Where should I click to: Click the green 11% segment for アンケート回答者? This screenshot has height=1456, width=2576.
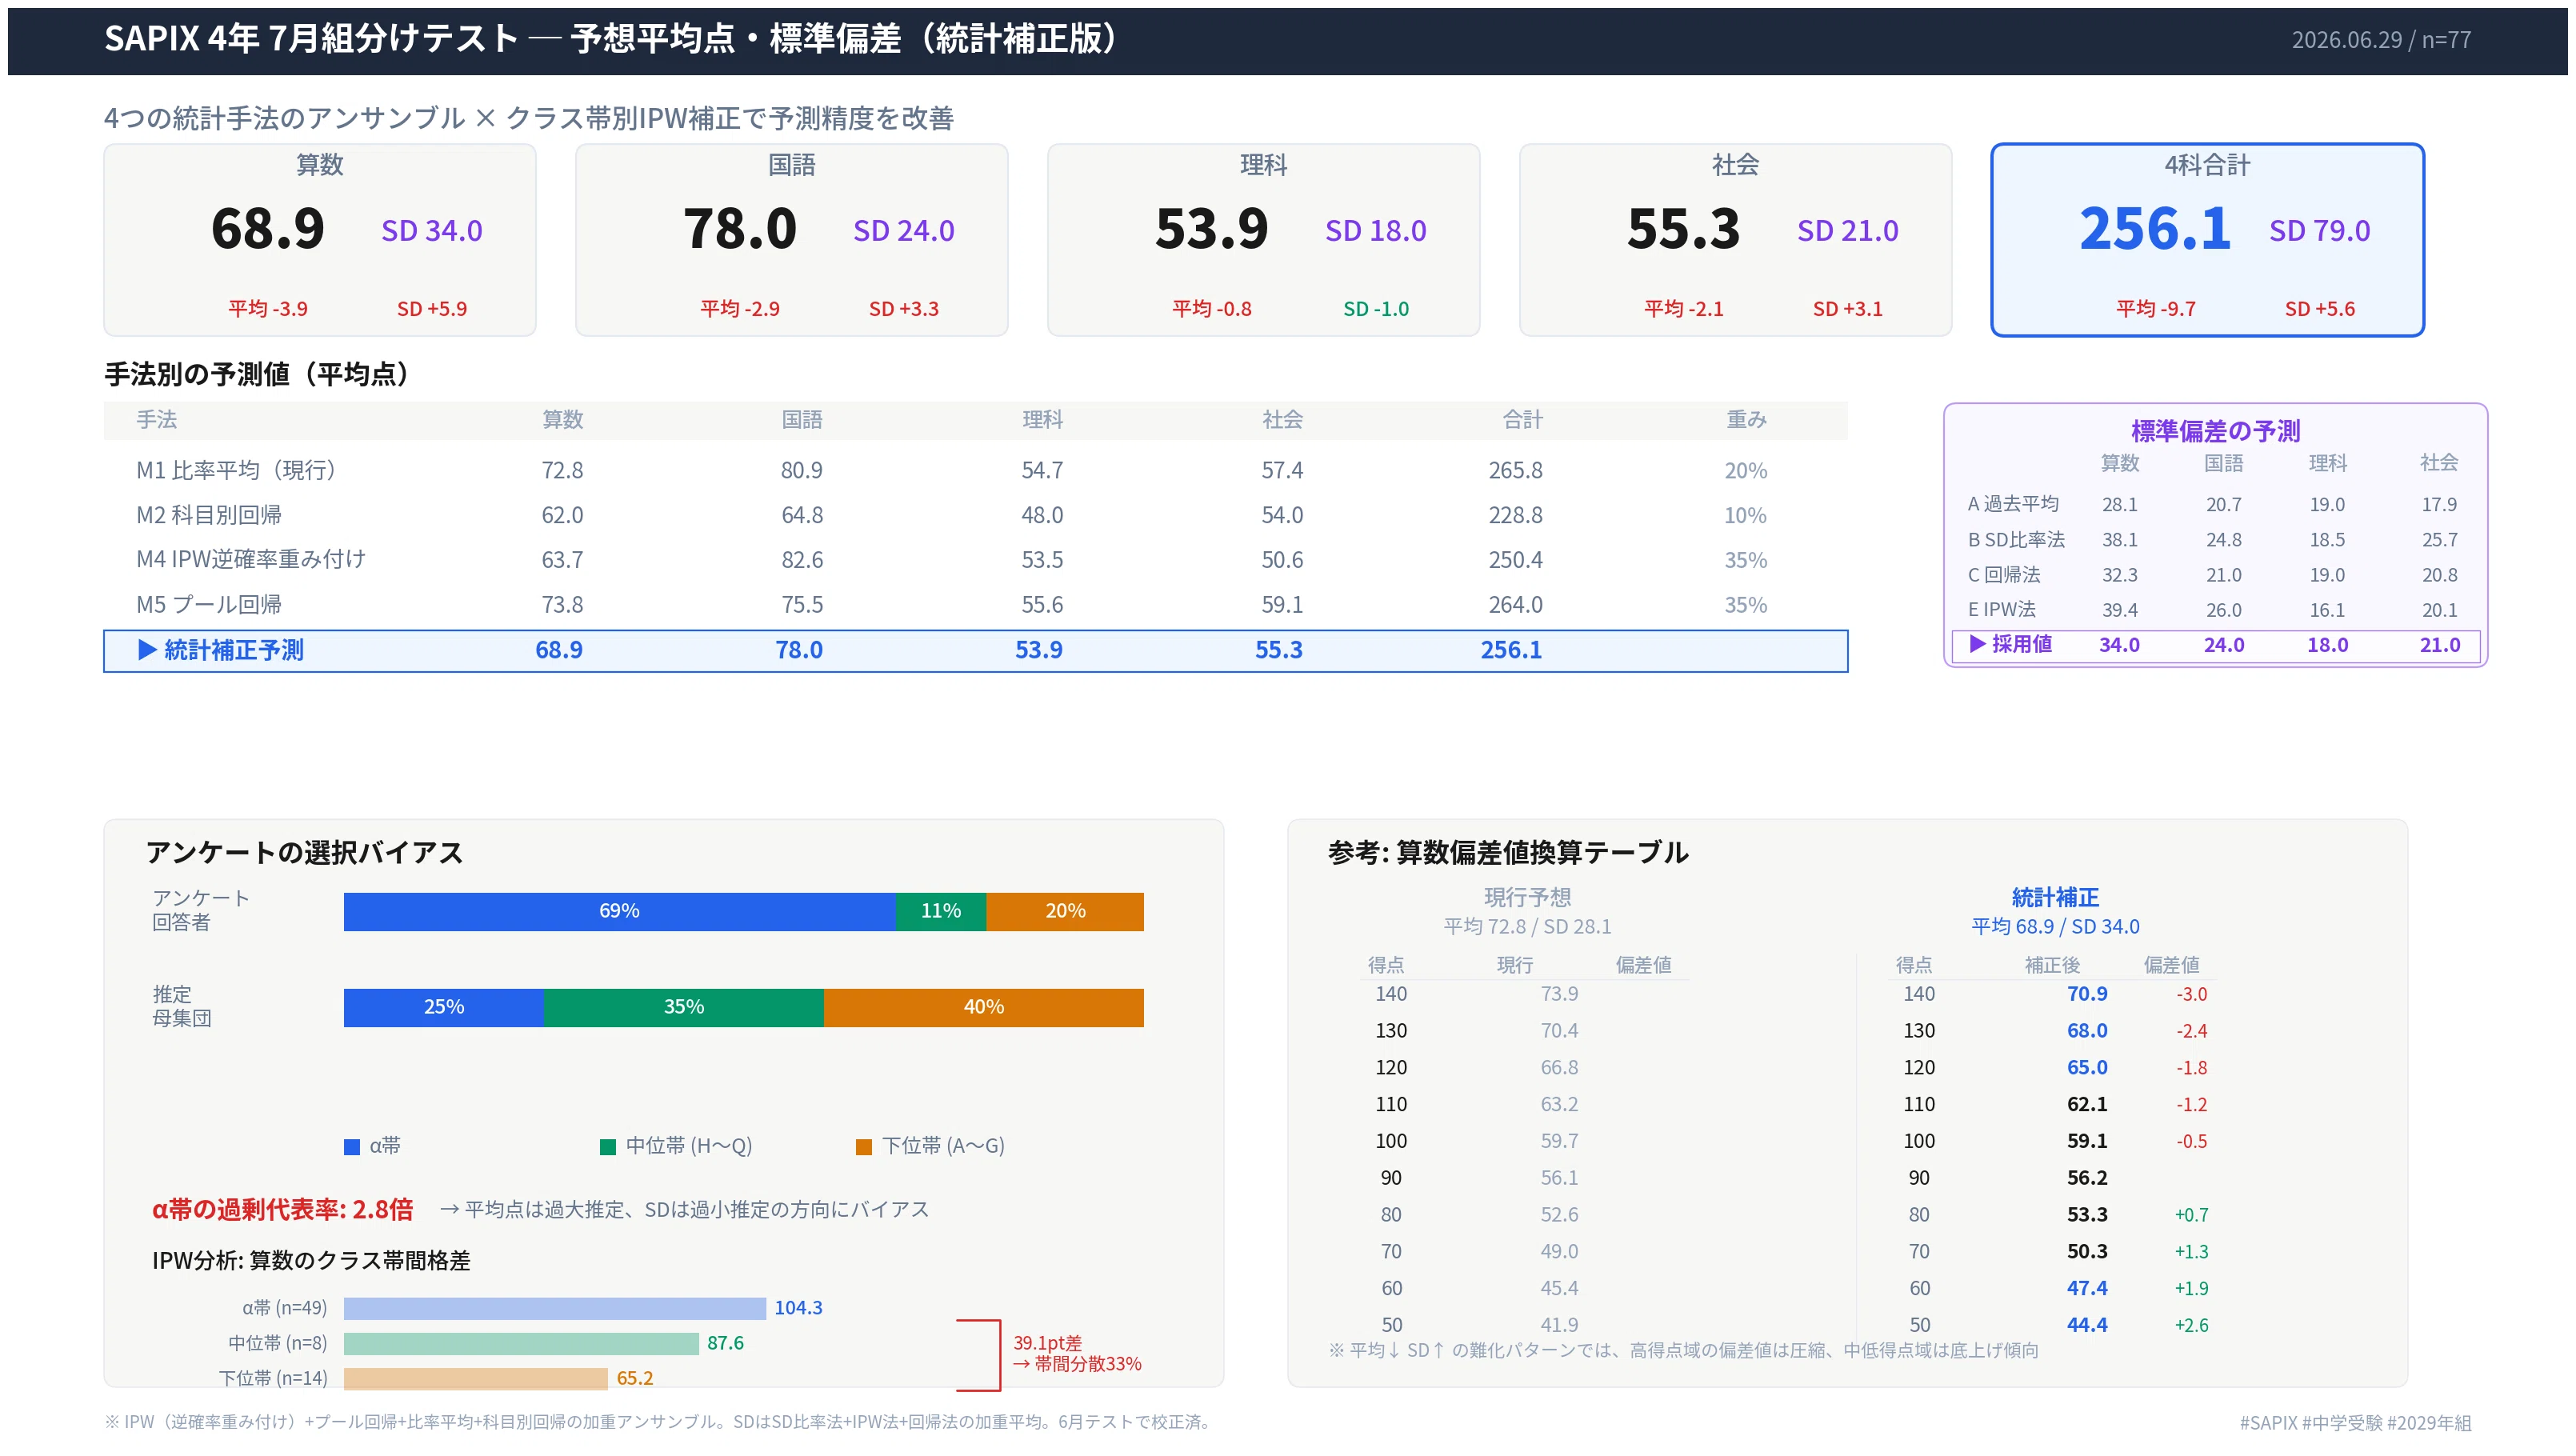pos(941,911)
